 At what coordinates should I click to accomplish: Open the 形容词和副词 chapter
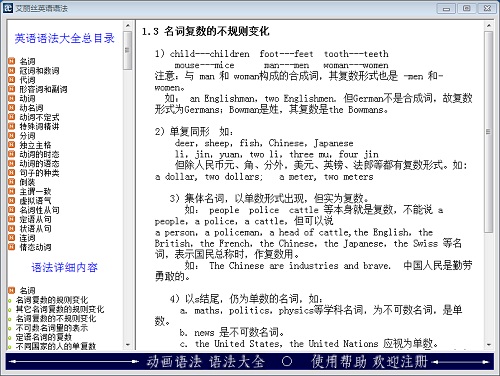click(43, 89)
